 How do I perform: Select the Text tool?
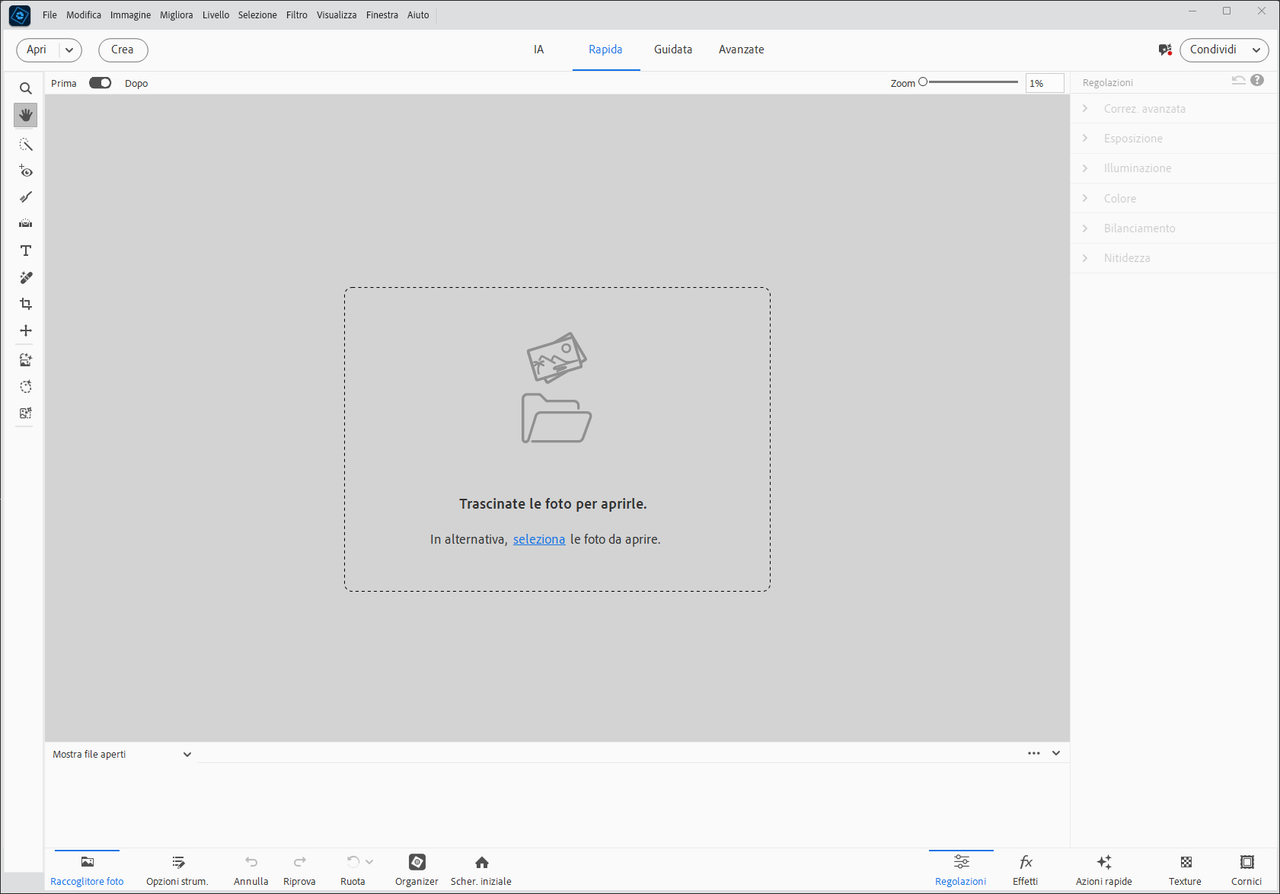[x=26, y=251]
